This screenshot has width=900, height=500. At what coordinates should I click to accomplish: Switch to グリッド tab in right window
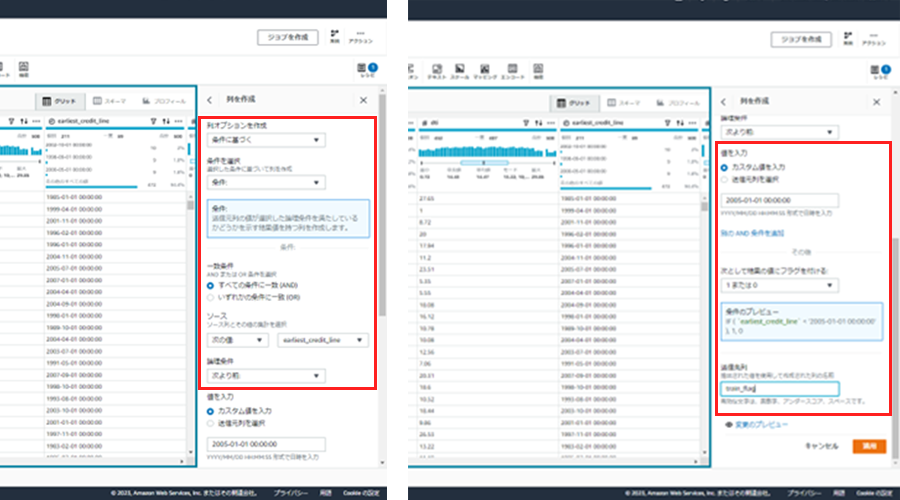click(573, 103)
